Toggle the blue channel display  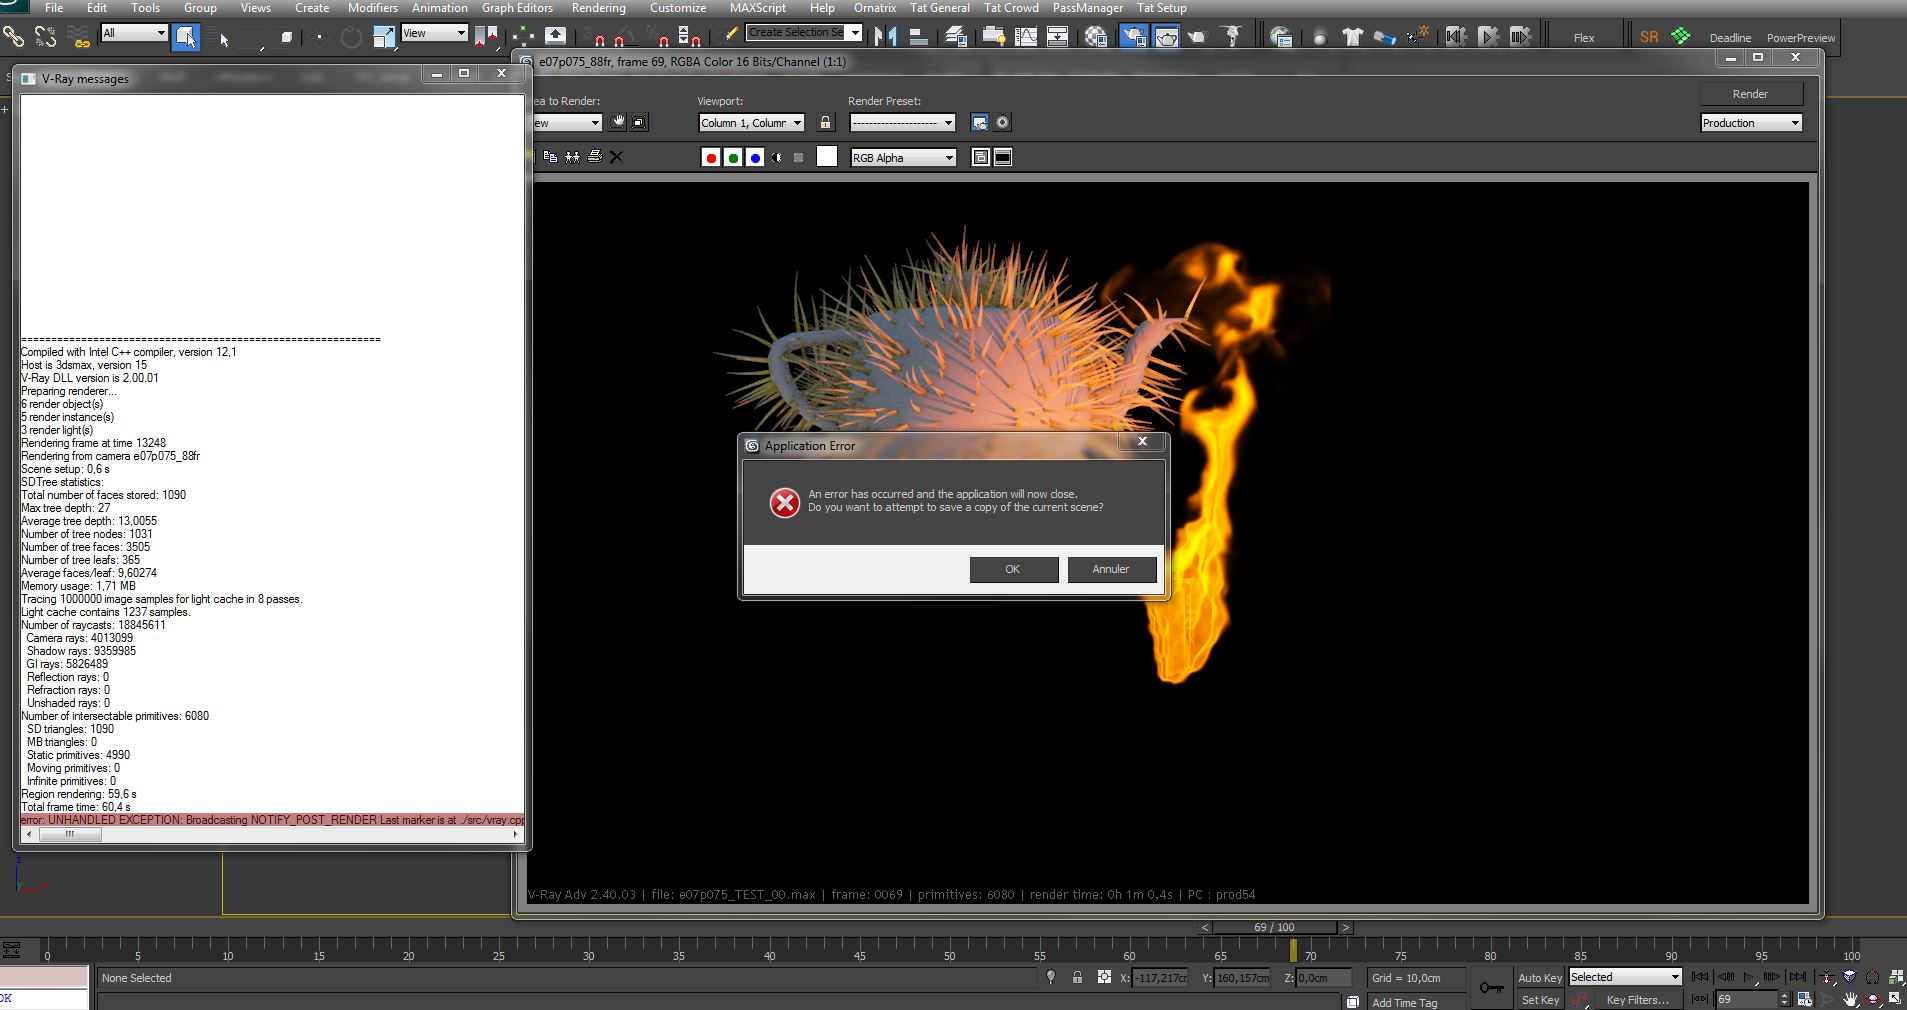(x=755, y=157)
